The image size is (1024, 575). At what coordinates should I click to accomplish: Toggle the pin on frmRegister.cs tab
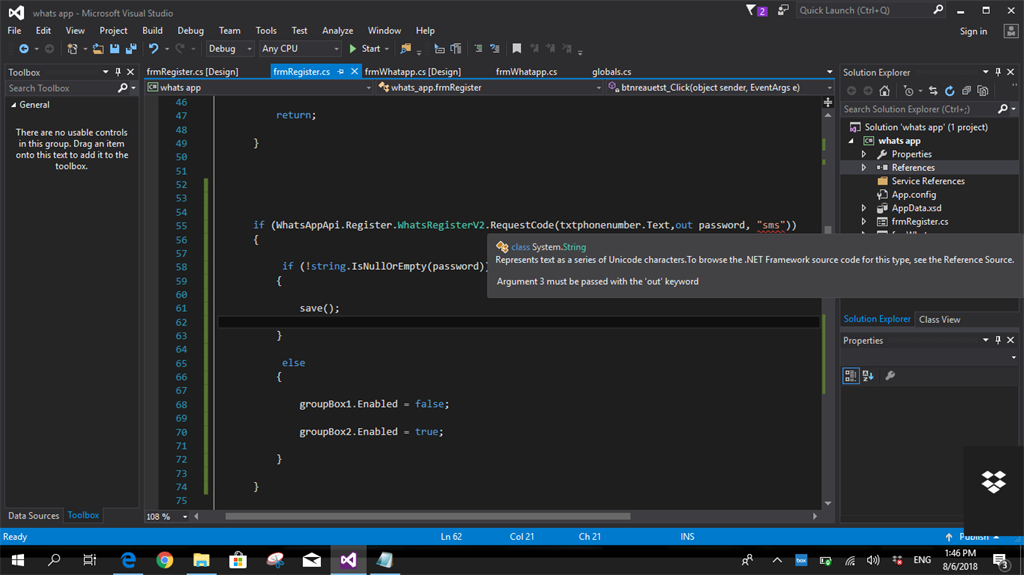click(x=341, y=72)
